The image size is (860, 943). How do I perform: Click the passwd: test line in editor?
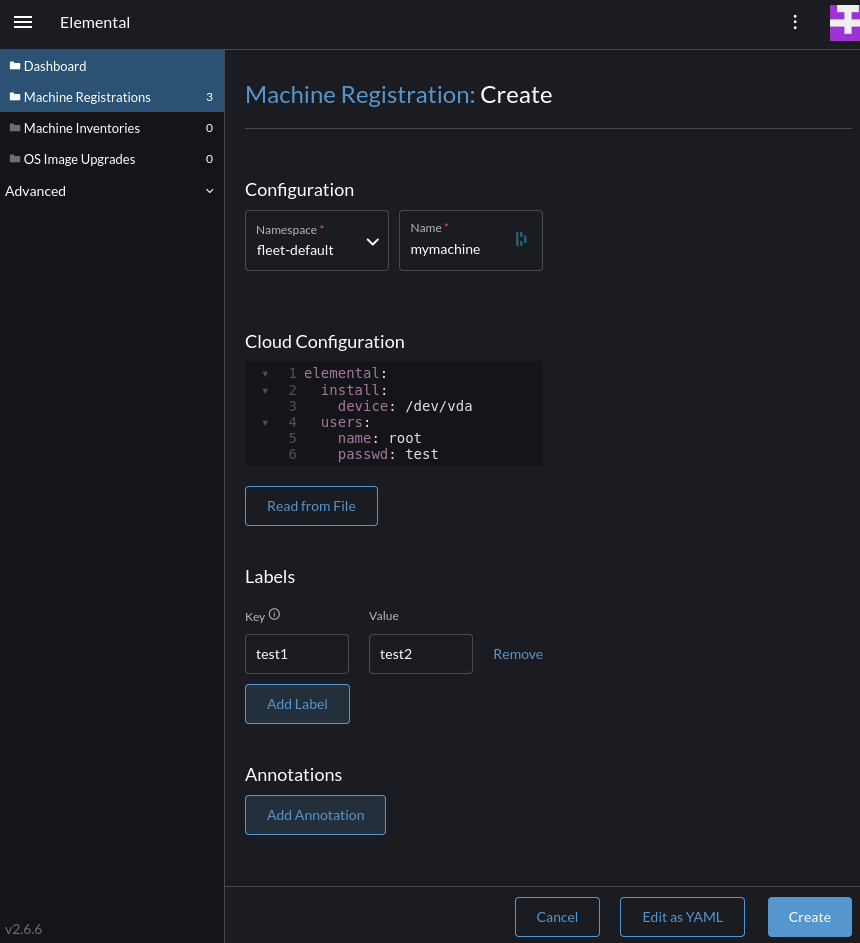click(388, 455)
